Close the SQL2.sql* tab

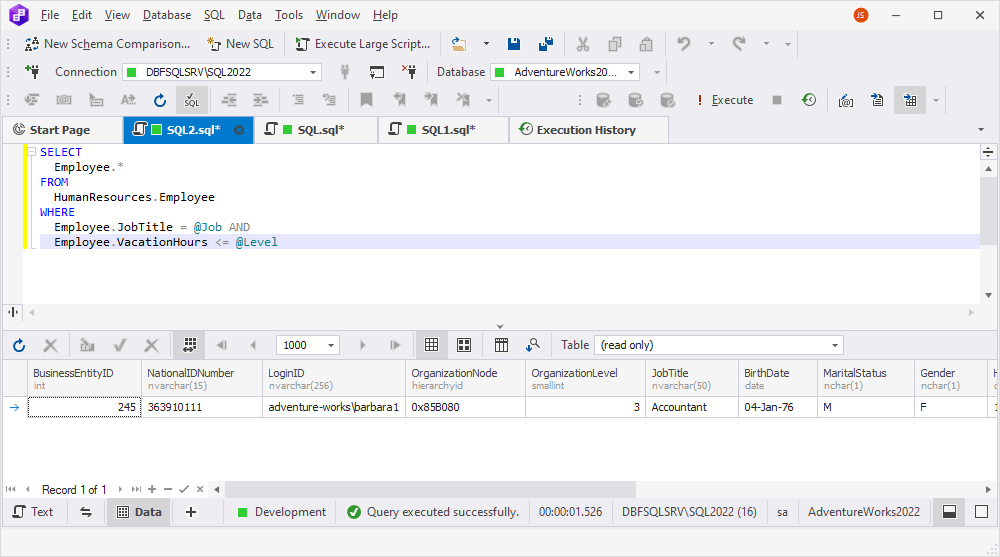[239, 130]
